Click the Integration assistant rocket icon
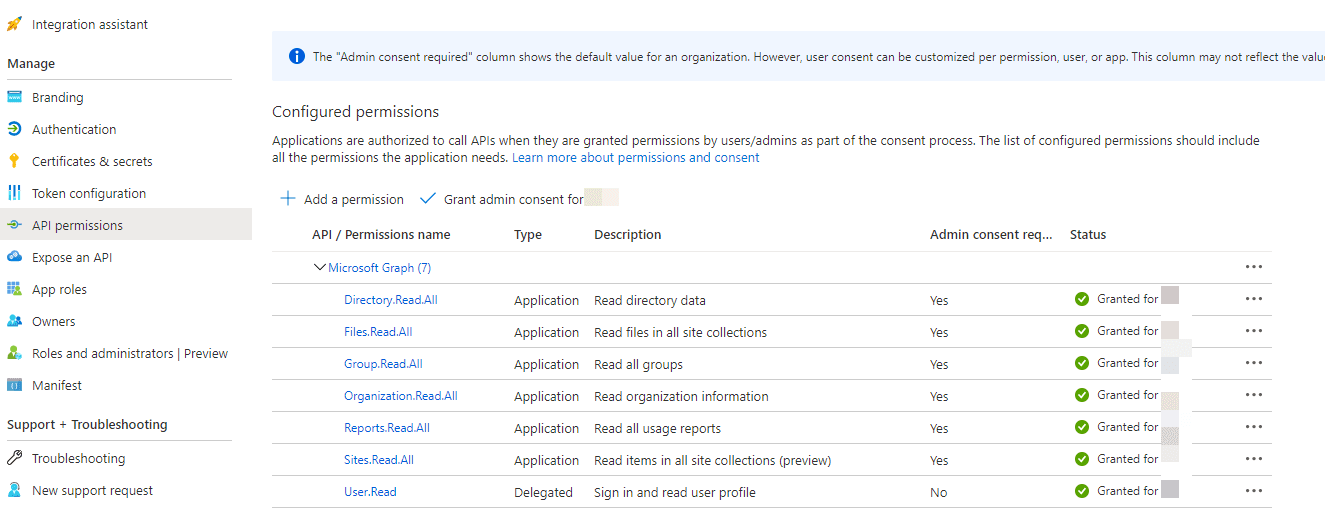The width and height of the screenshot is (1325, 516). (x=14, y=24)
